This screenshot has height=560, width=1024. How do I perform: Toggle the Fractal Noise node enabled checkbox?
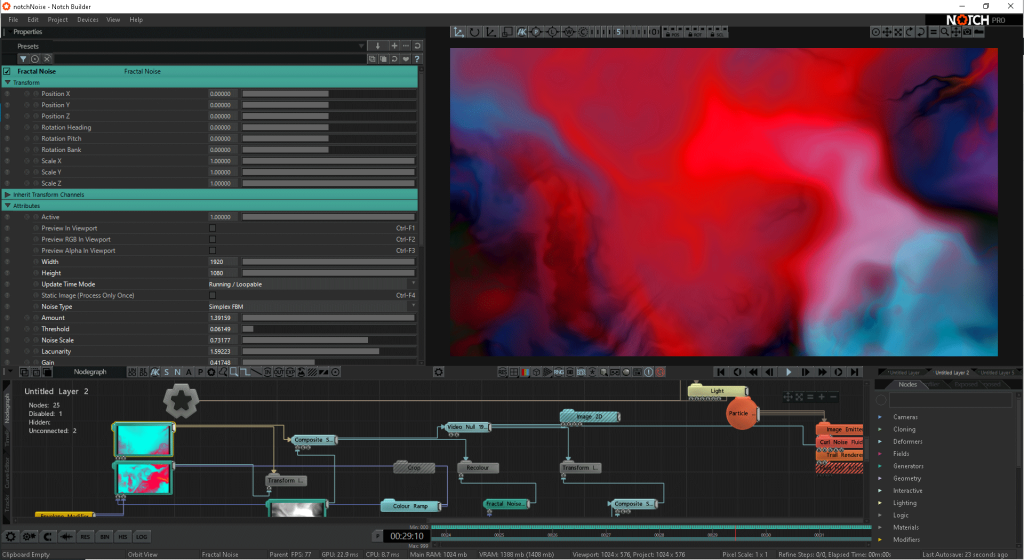click(x=8, y=71)
